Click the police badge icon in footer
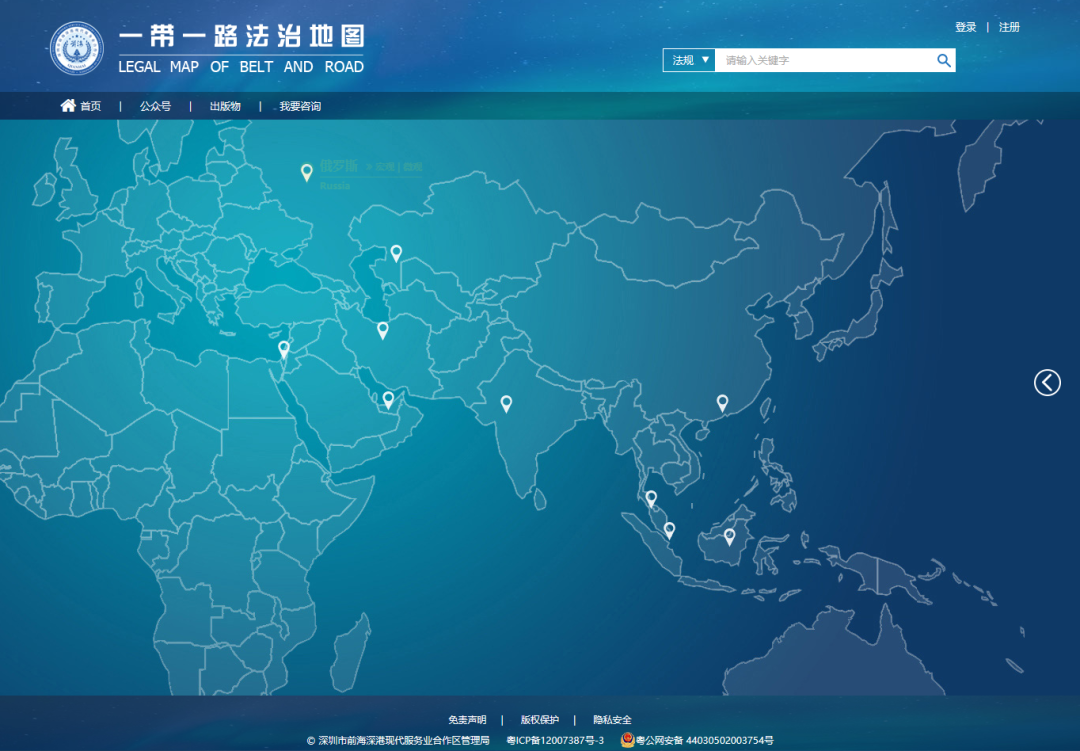Screen dimensions: 1080x751 [x=627, y=740]
